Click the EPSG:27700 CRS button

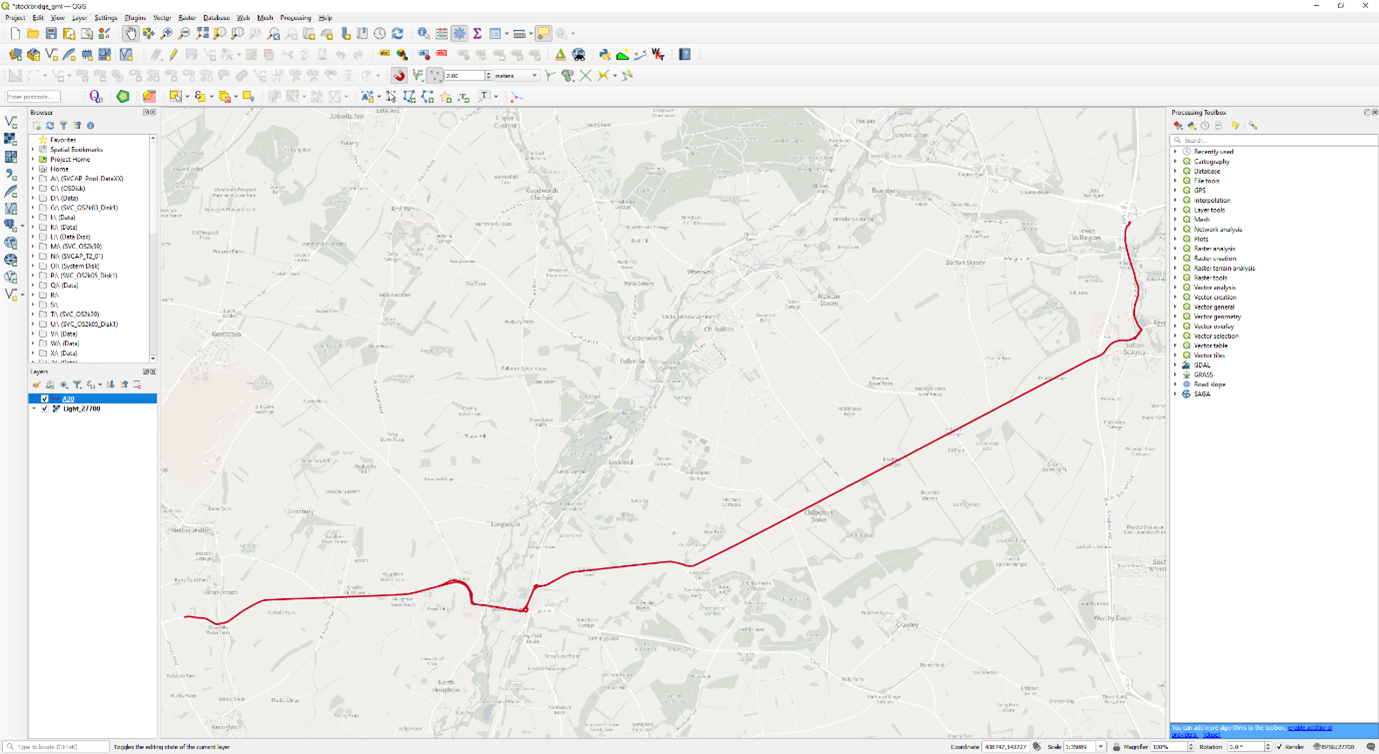1333,747
